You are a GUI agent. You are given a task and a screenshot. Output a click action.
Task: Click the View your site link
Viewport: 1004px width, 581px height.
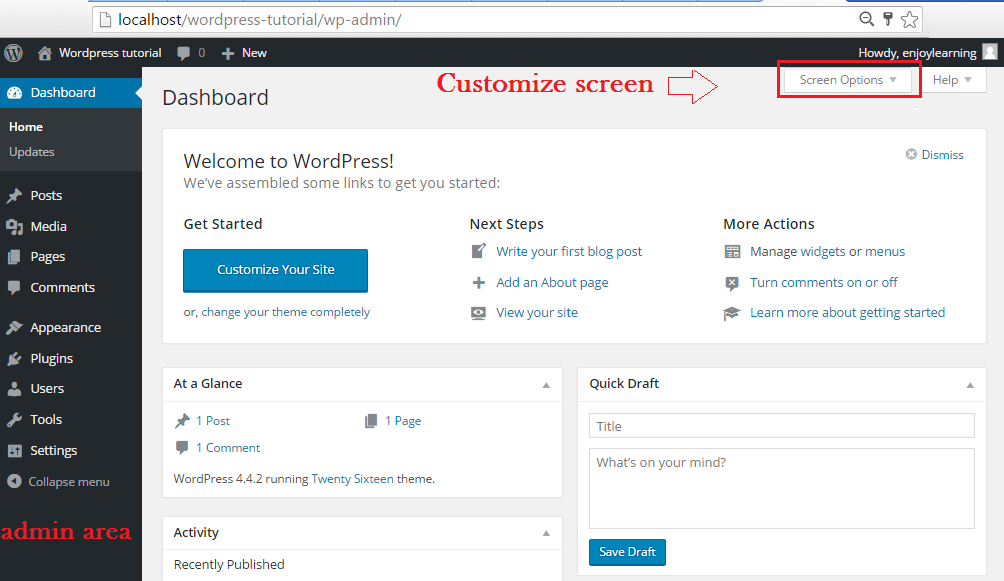click(537, 313)
